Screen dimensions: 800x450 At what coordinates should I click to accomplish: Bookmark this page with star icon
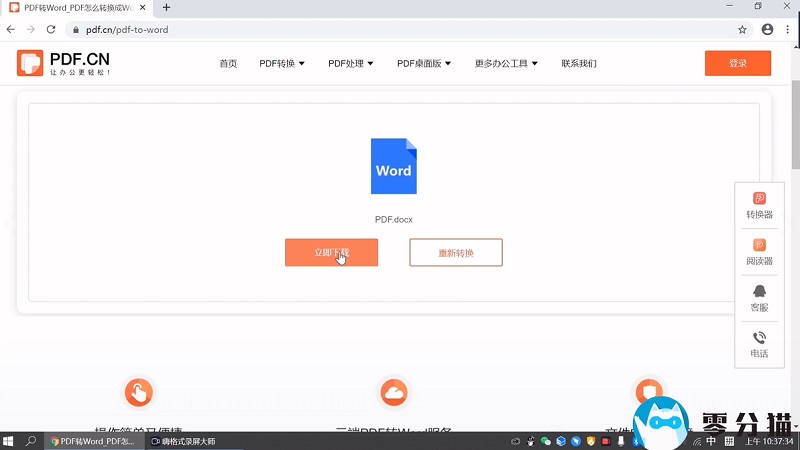(x=742, y=30)
